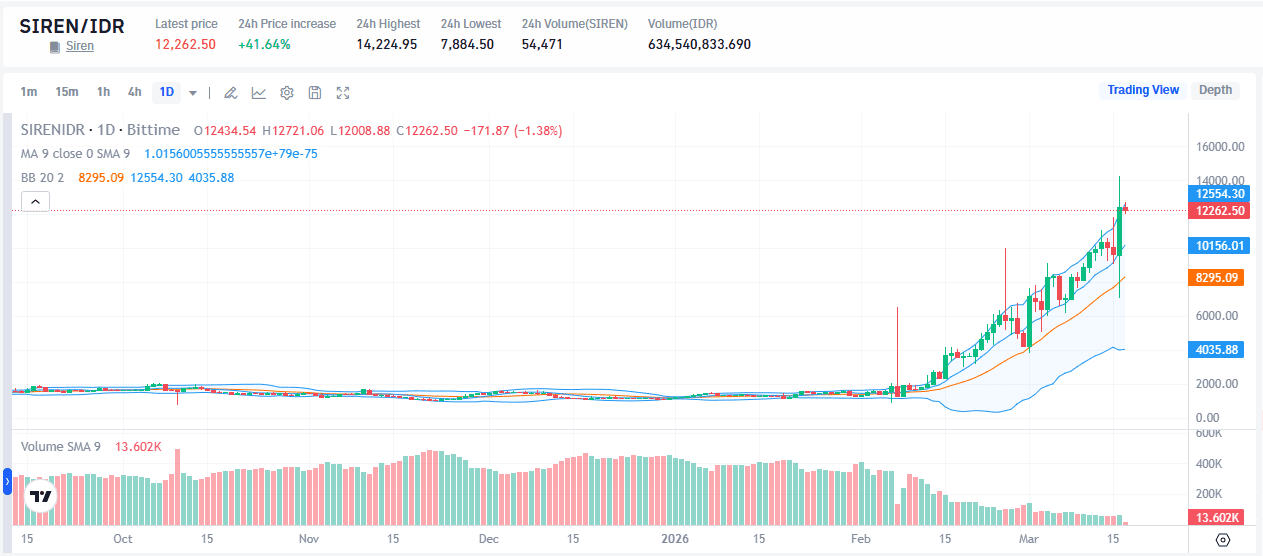Open the indicators line-chart icon
The image size is (1263, 556).
pos(258,93)
